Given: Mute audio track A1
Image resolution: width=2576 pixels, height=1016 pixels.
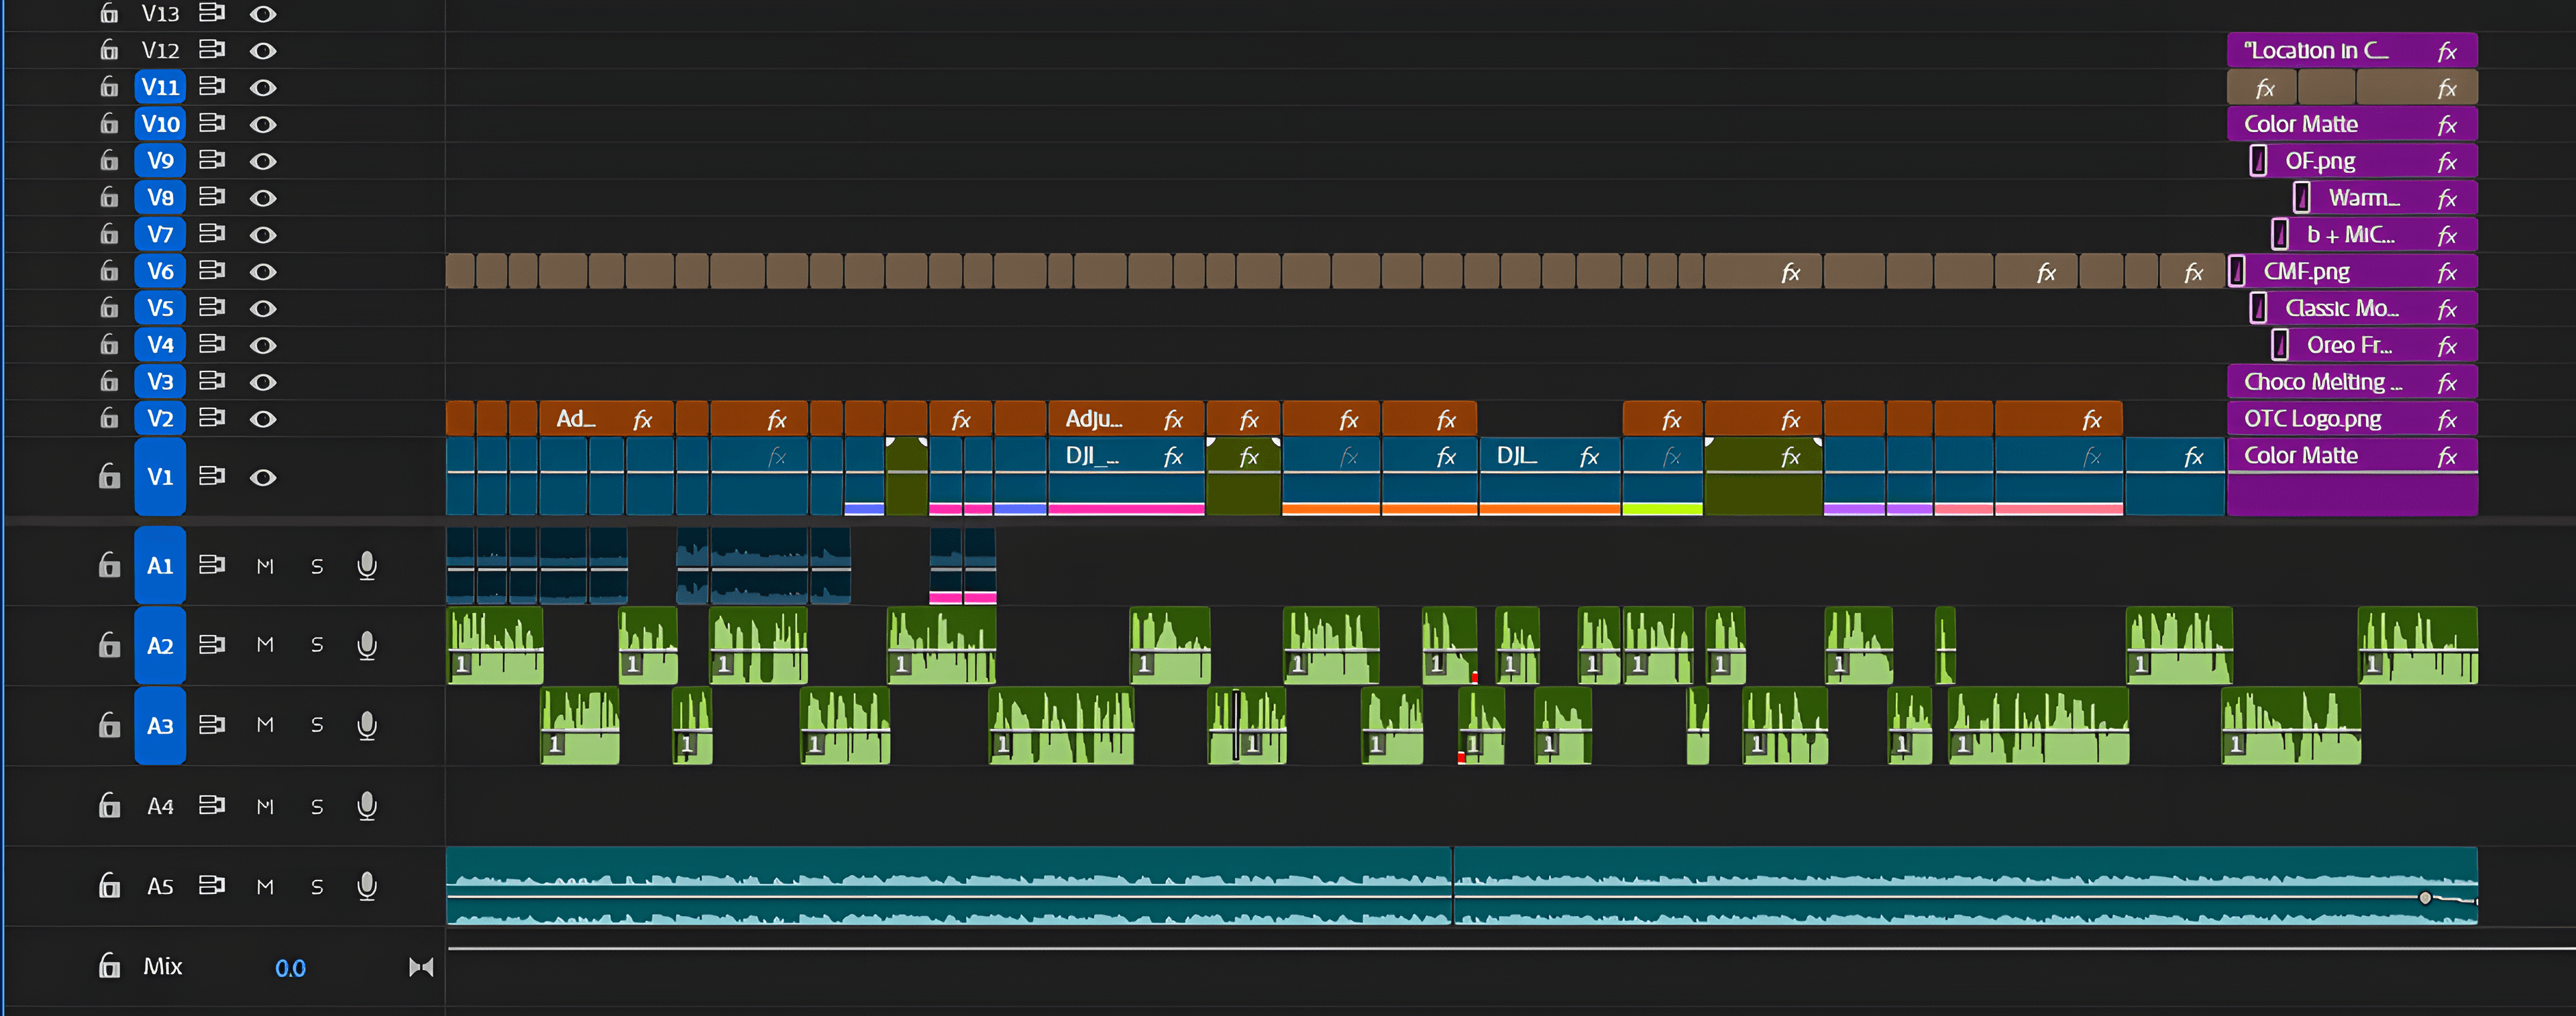Looking at the screenshot, I should coord(265,566).
